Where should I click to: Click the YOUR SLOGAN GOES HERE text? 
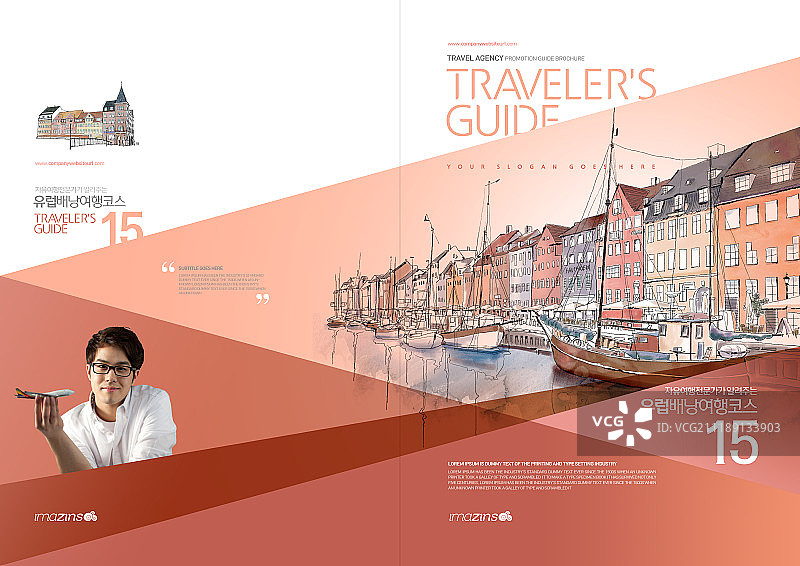[x=551, y=165]
